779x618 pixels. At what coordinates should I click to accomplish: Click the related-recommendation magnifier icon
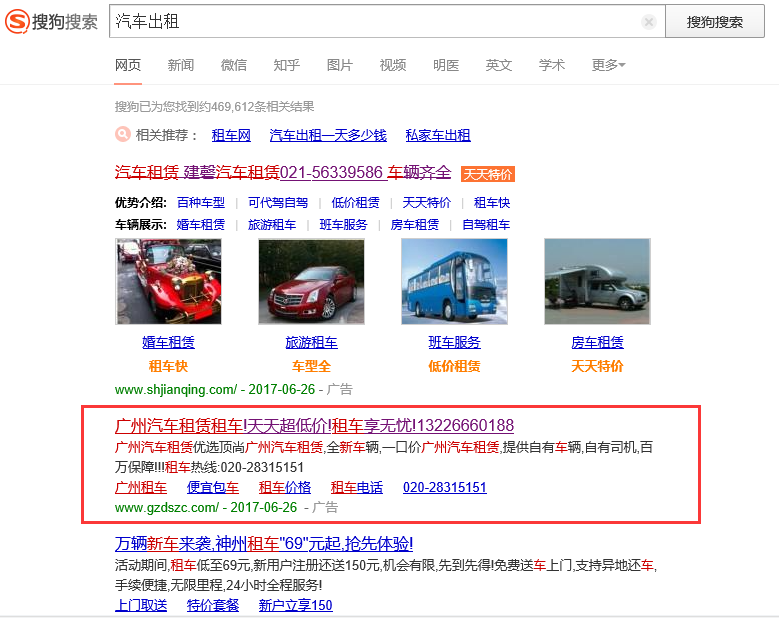pos(122,135)
